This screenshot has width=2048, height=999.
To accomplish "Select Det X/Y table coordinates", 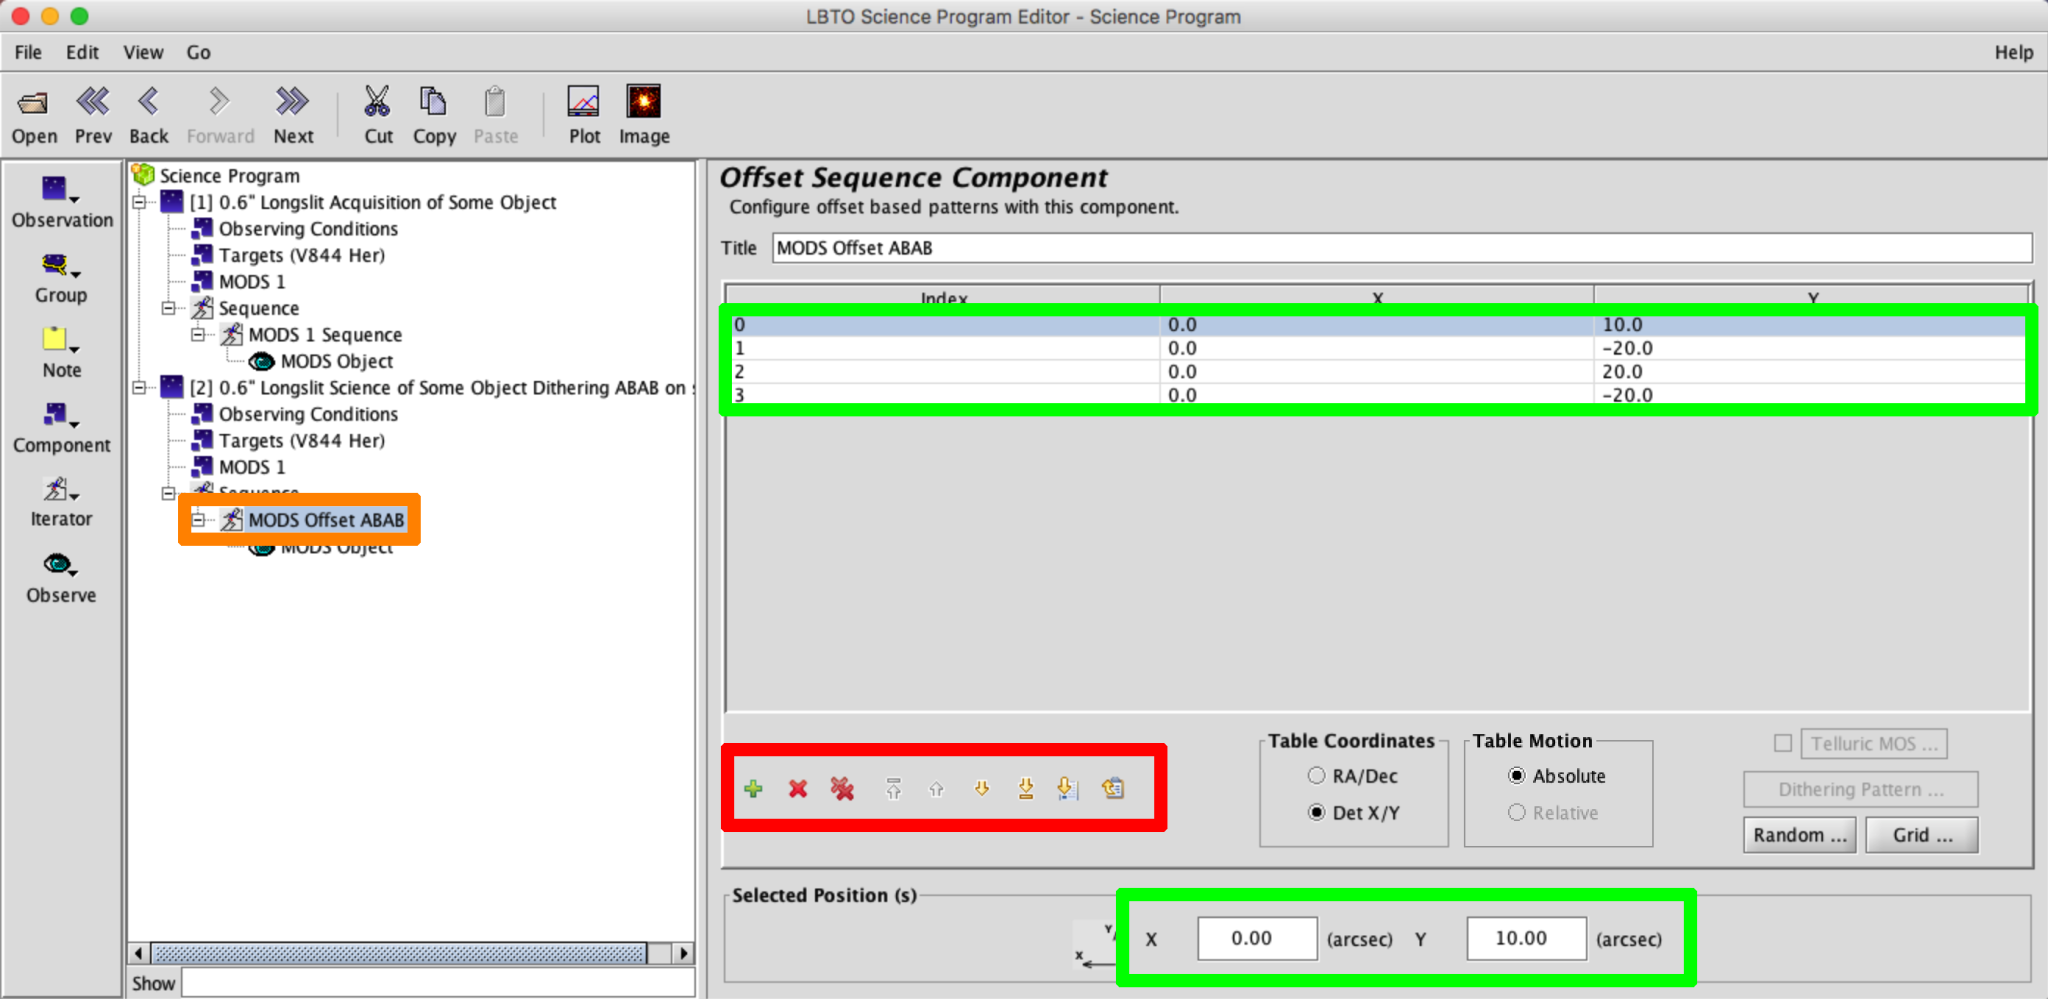I will coord(1316,813).
